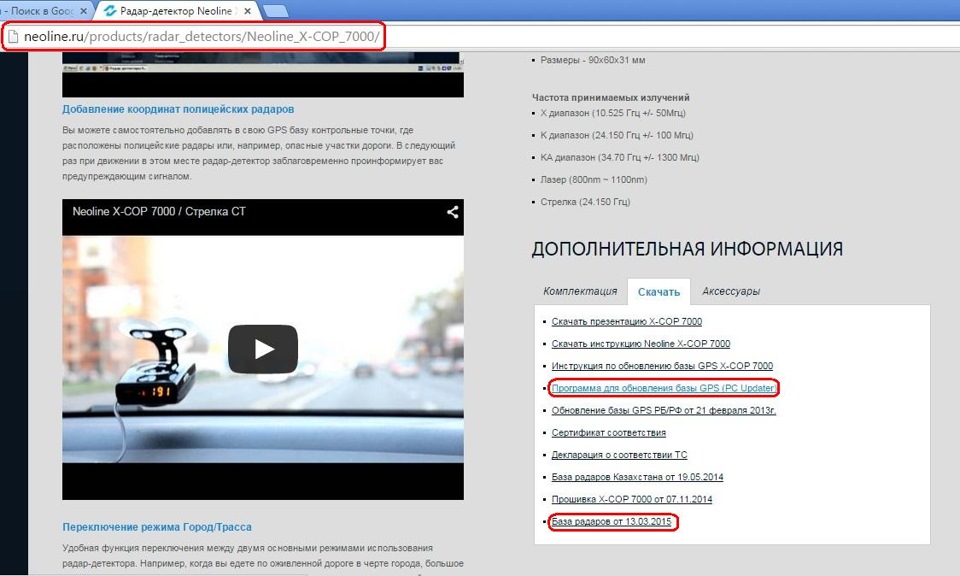The width and height of the screenshot is (960, 576).
Task: Click the KA диапазон (34.70 ГГц) line
Action: (620, 157)
